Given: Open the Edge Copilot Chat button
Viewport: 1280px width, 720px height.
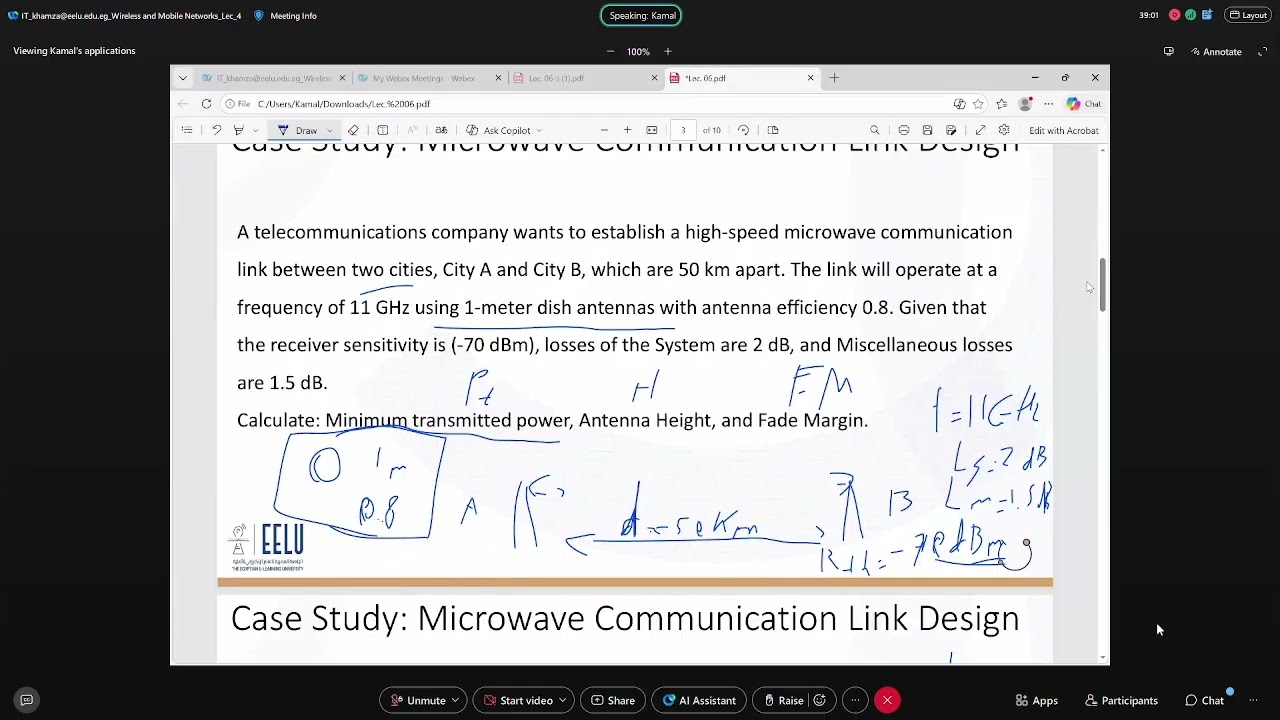Looking at the screenshot, I should [1083, 104].
